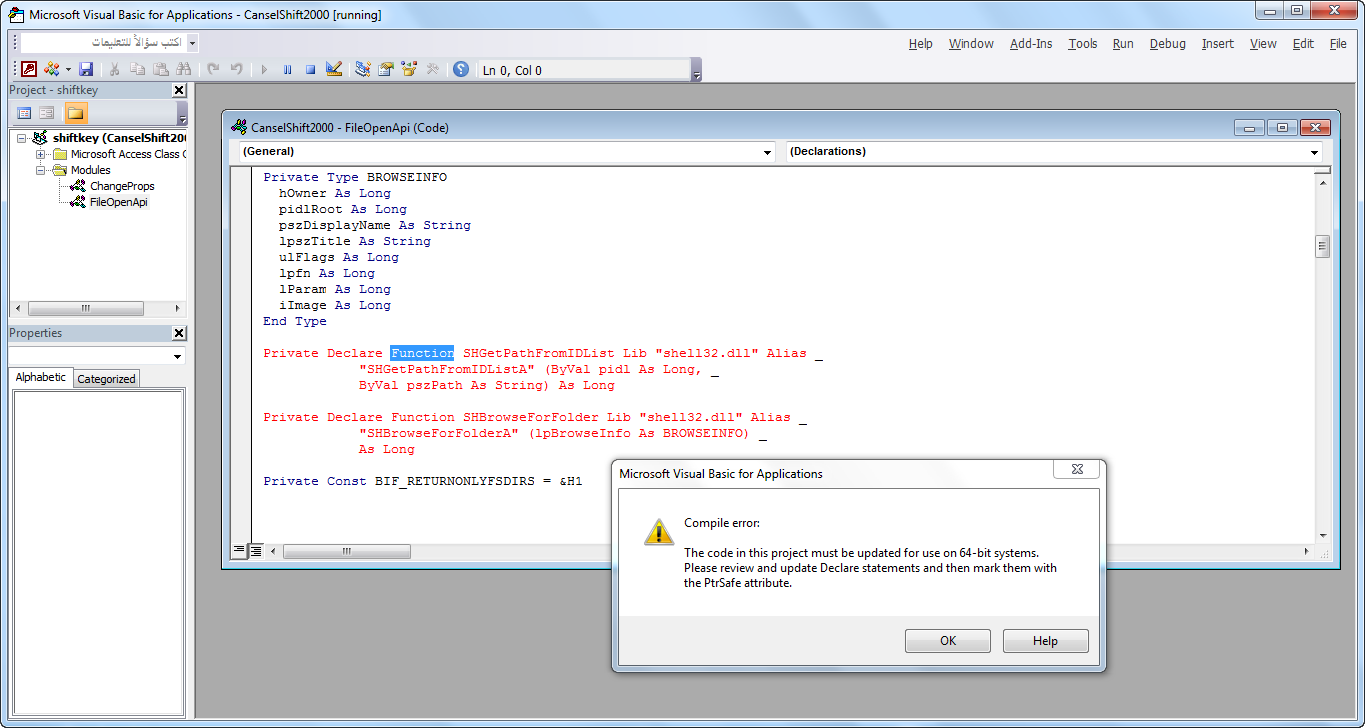Click the Reset (stop) square icon
The image size is (1365, 728).
click(x=310, y=69)
